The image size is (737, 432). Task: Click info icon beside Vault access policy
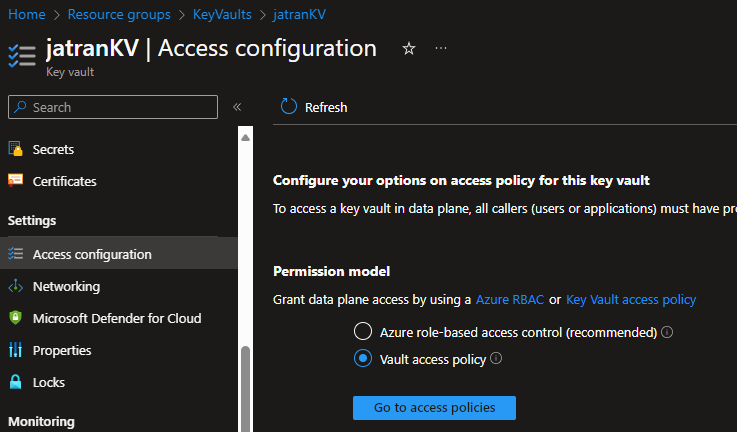point(496,358)
